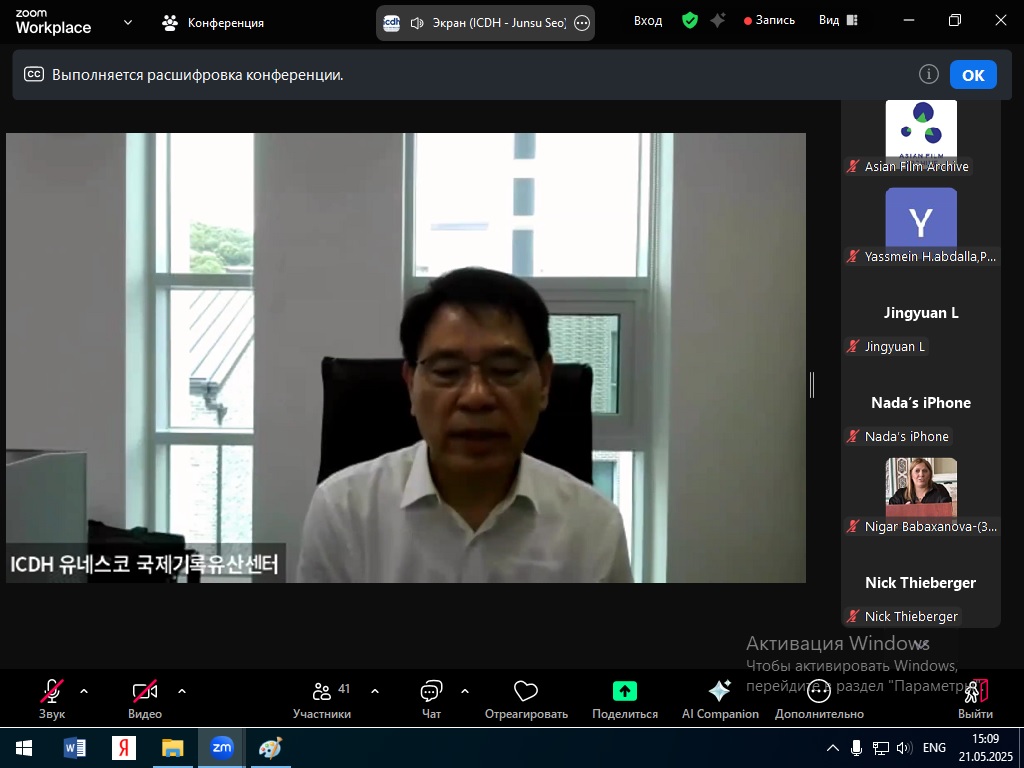
Task: Show hidden system tray icons
Action: coord(833,748)
